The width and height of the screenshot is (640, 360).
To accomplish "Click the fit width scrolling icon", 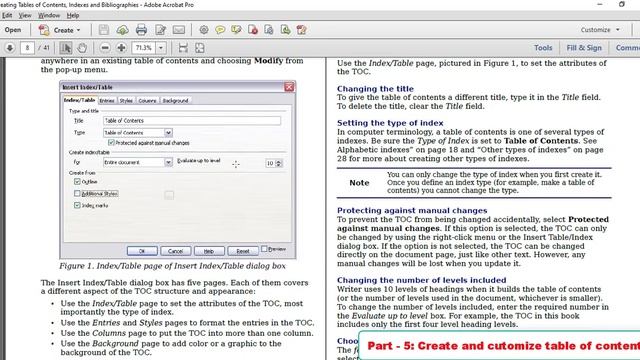I will [x=183, y=48].
